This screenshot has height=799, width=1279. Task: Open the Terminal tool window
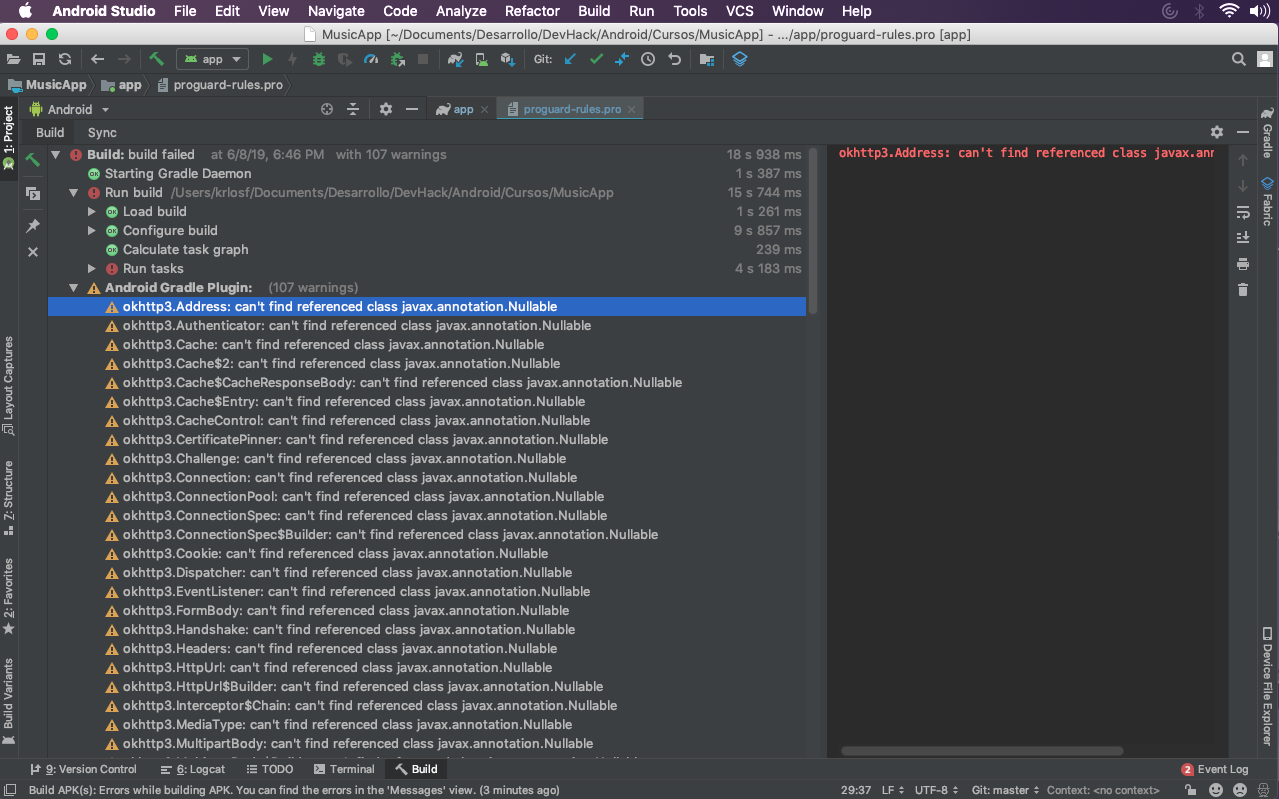point(344,769)
